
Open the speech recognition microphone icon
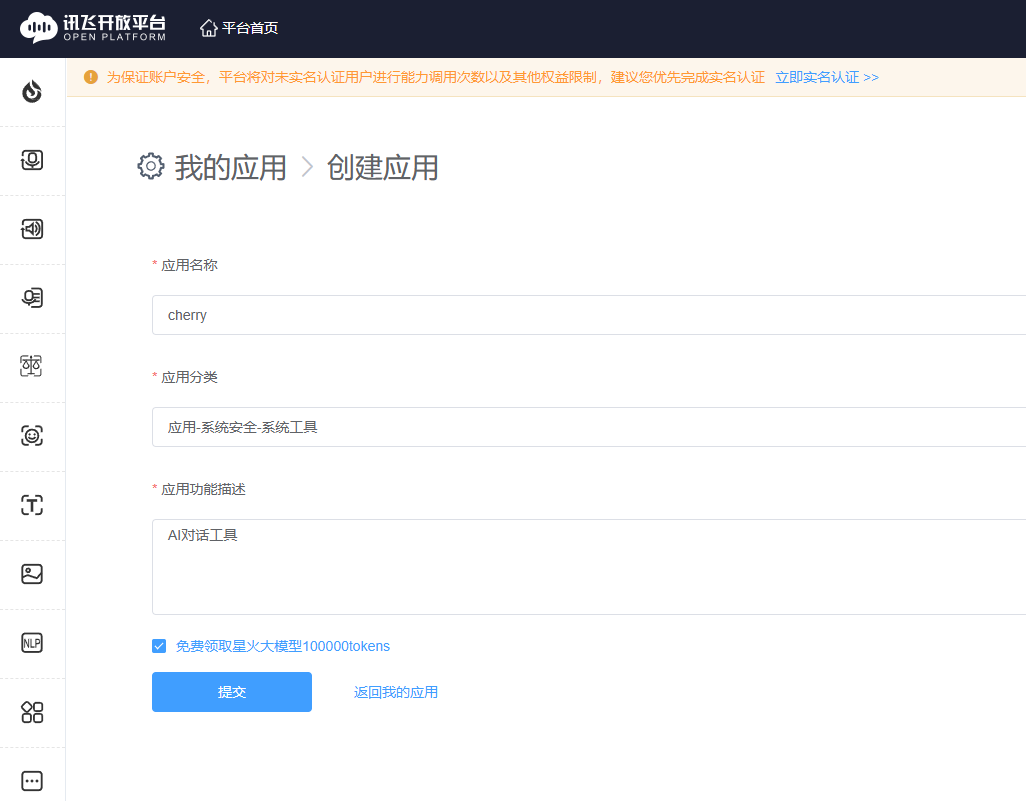32,160
